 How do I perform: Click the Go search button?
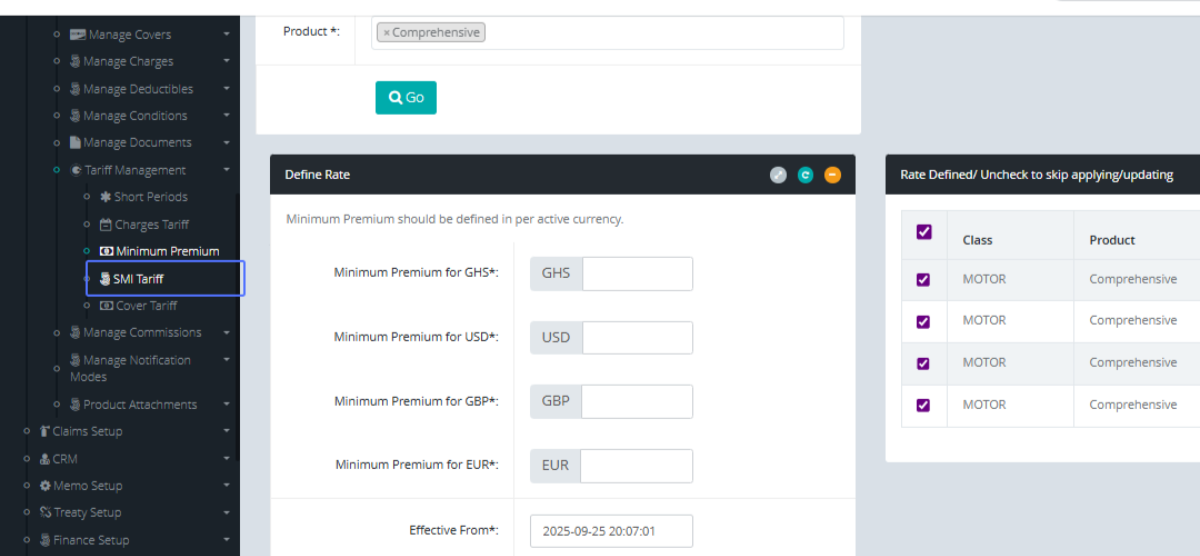click(406, 97)
